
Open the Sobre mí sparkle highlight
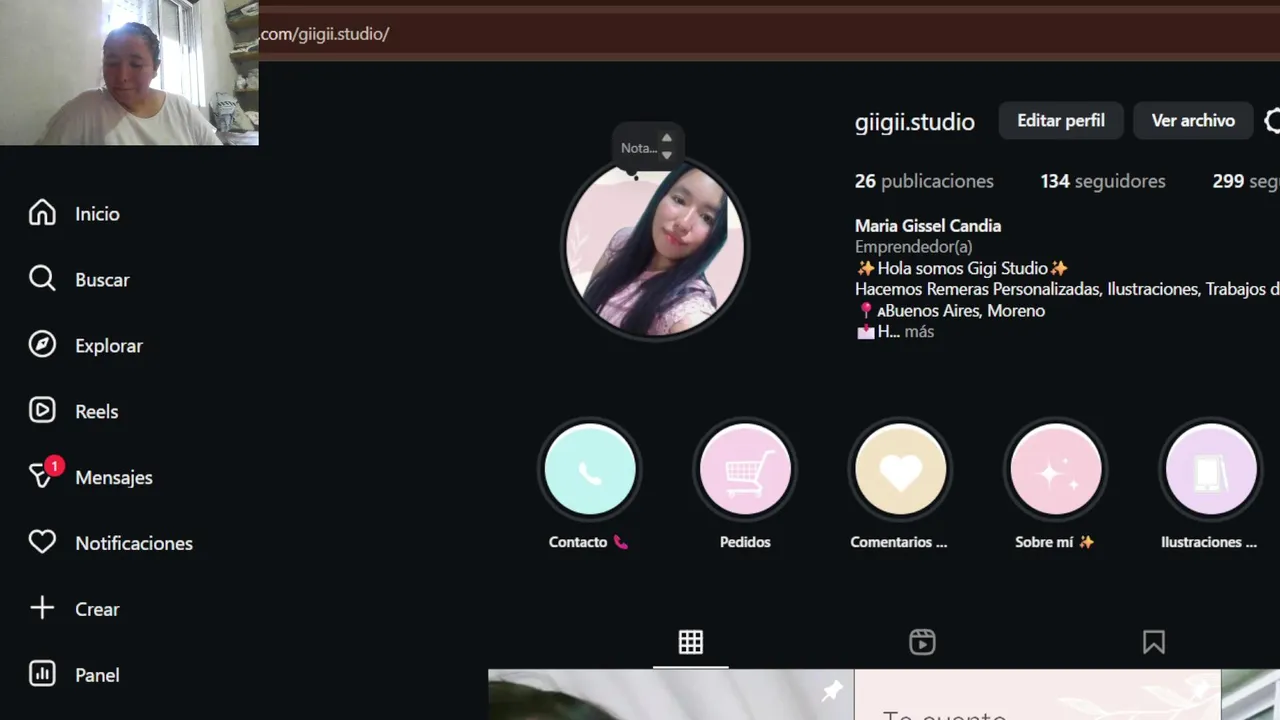click(1056, 470)
